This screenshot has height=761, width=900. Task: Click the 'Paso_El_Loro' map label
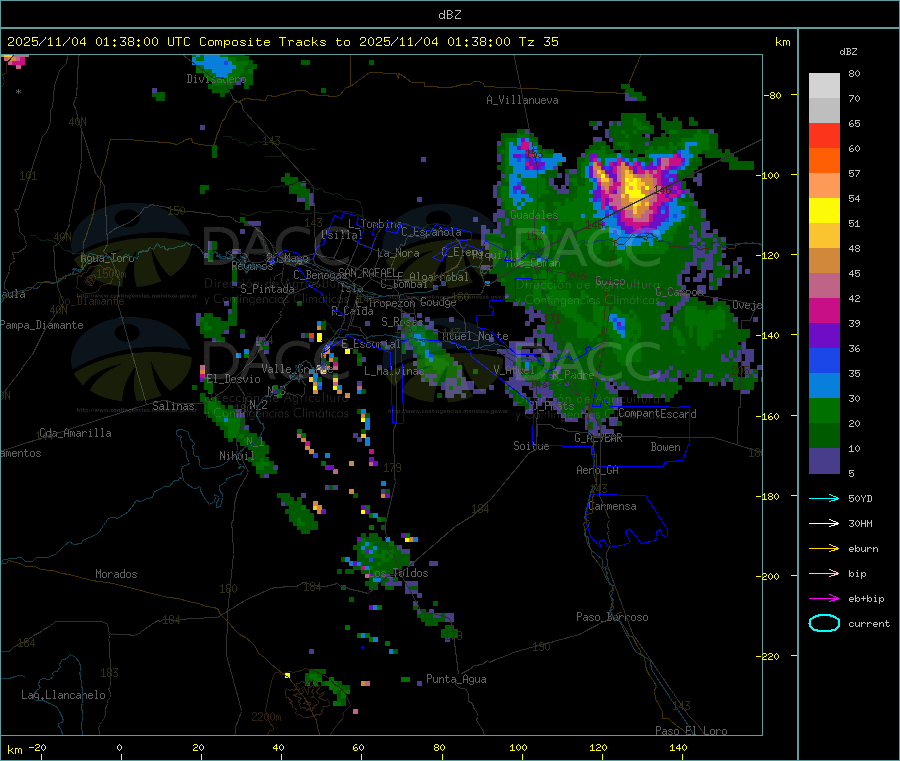click(x=691, y=731)
